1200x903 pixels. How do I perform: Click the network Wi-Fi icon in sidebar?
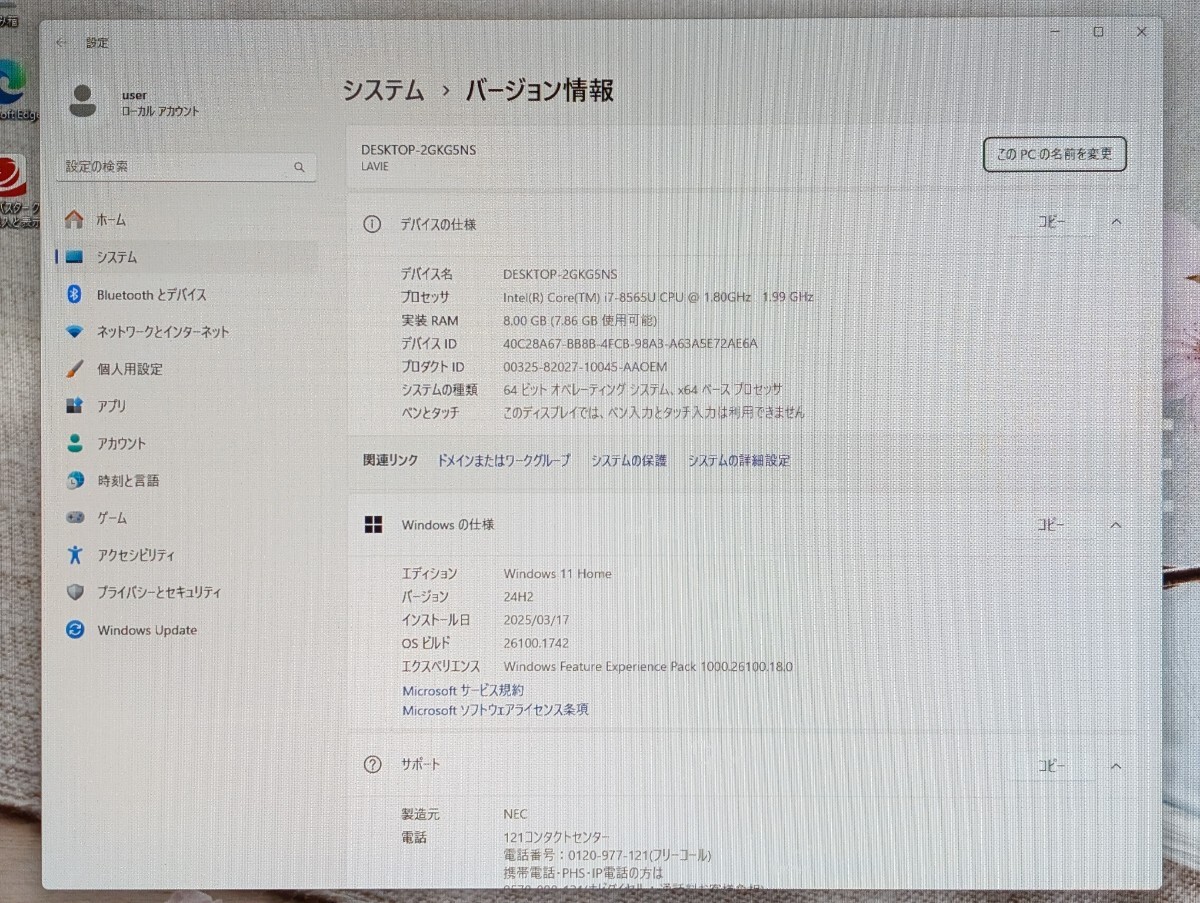pos(74,332)
